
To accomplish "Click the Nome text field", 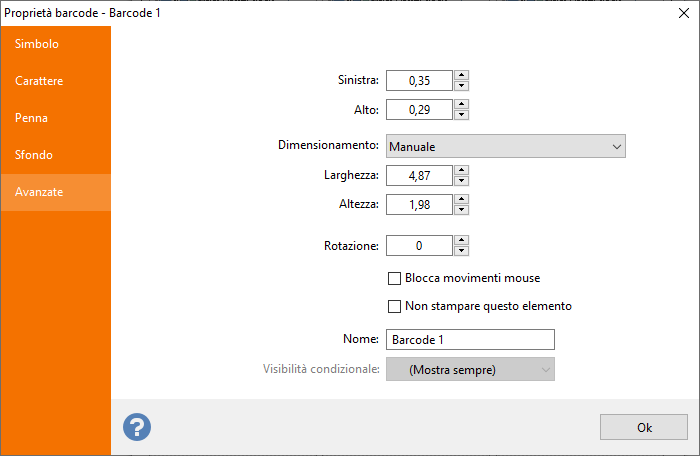I will [x=470, y=340].
